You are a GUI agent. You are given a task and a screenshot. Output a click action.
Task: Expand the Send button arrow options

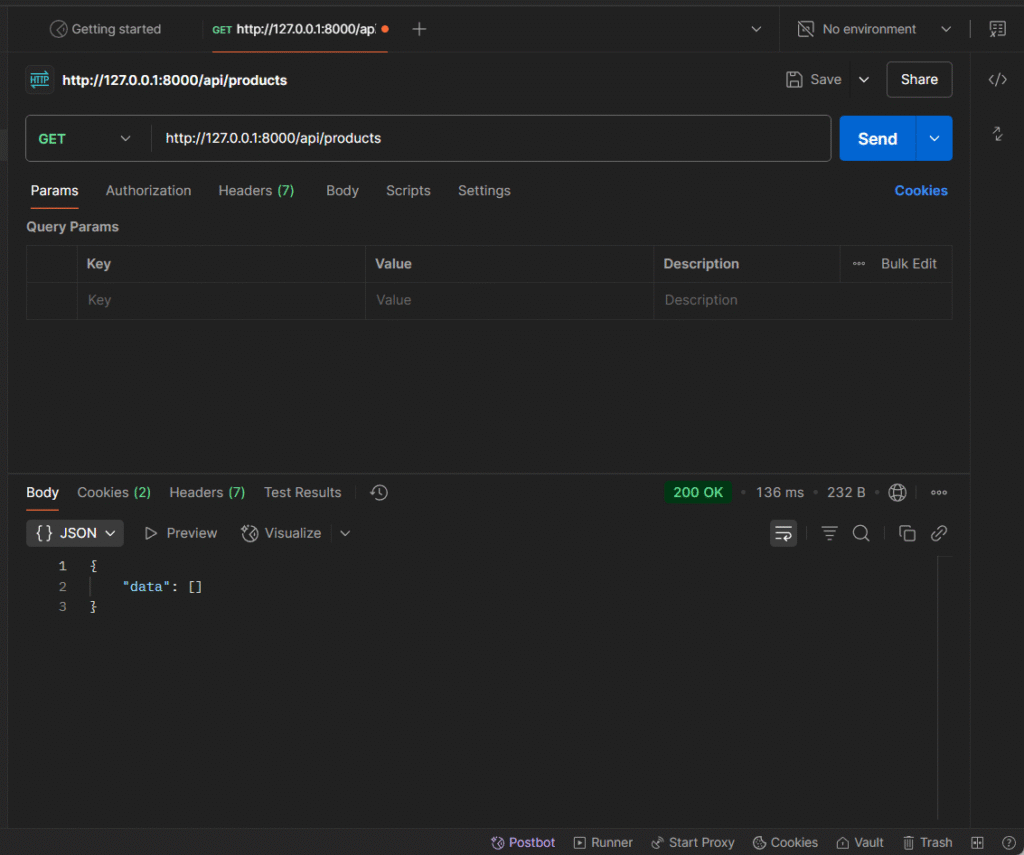click(934, 139)
